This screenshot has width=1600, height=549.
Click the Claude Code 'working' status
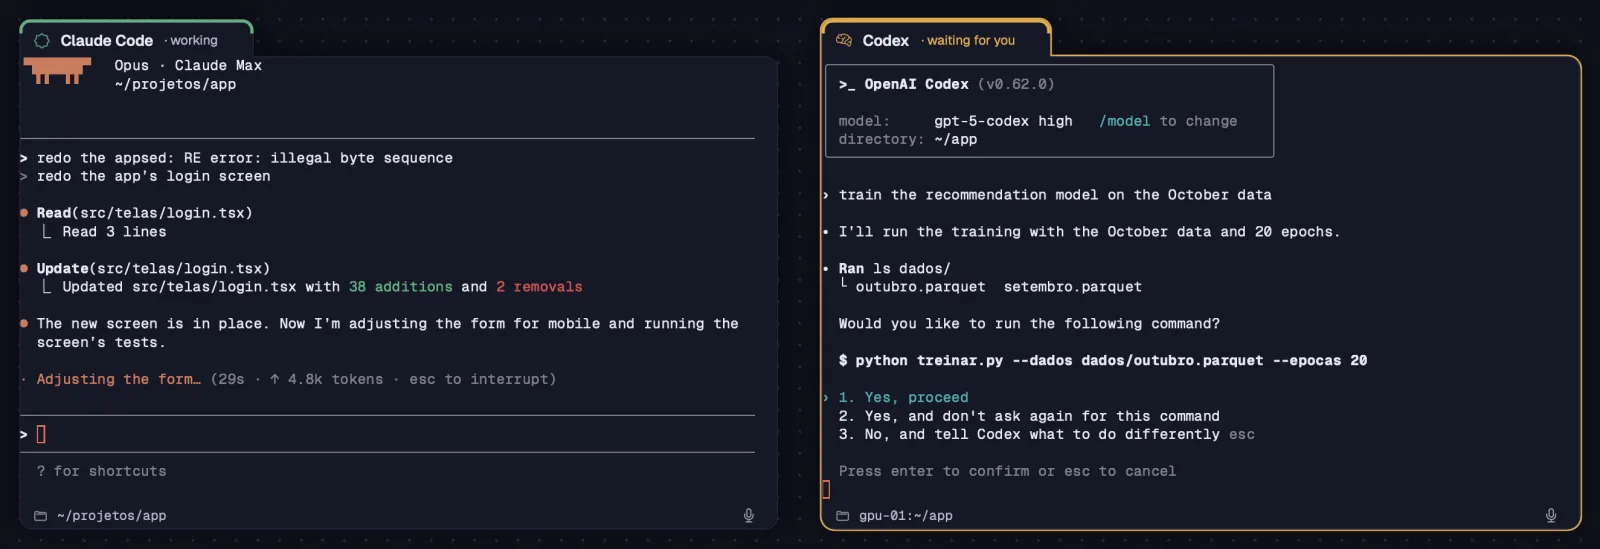[x=193, y=41]
